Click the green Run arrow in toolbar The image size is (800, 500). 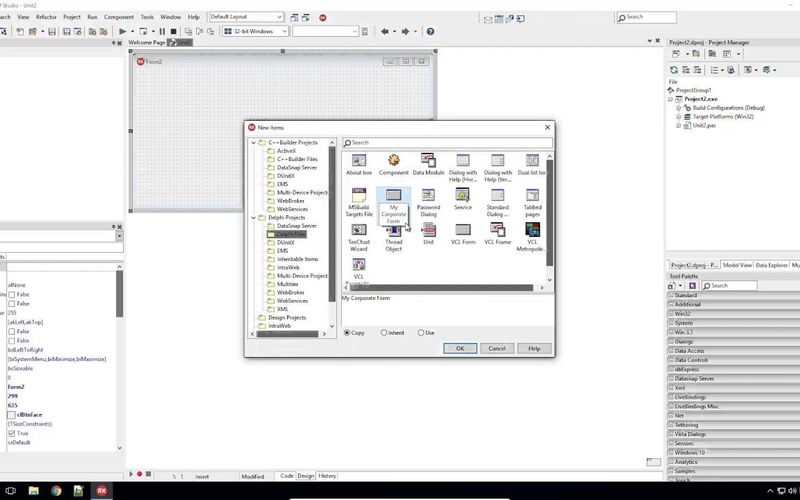[122, 32]
